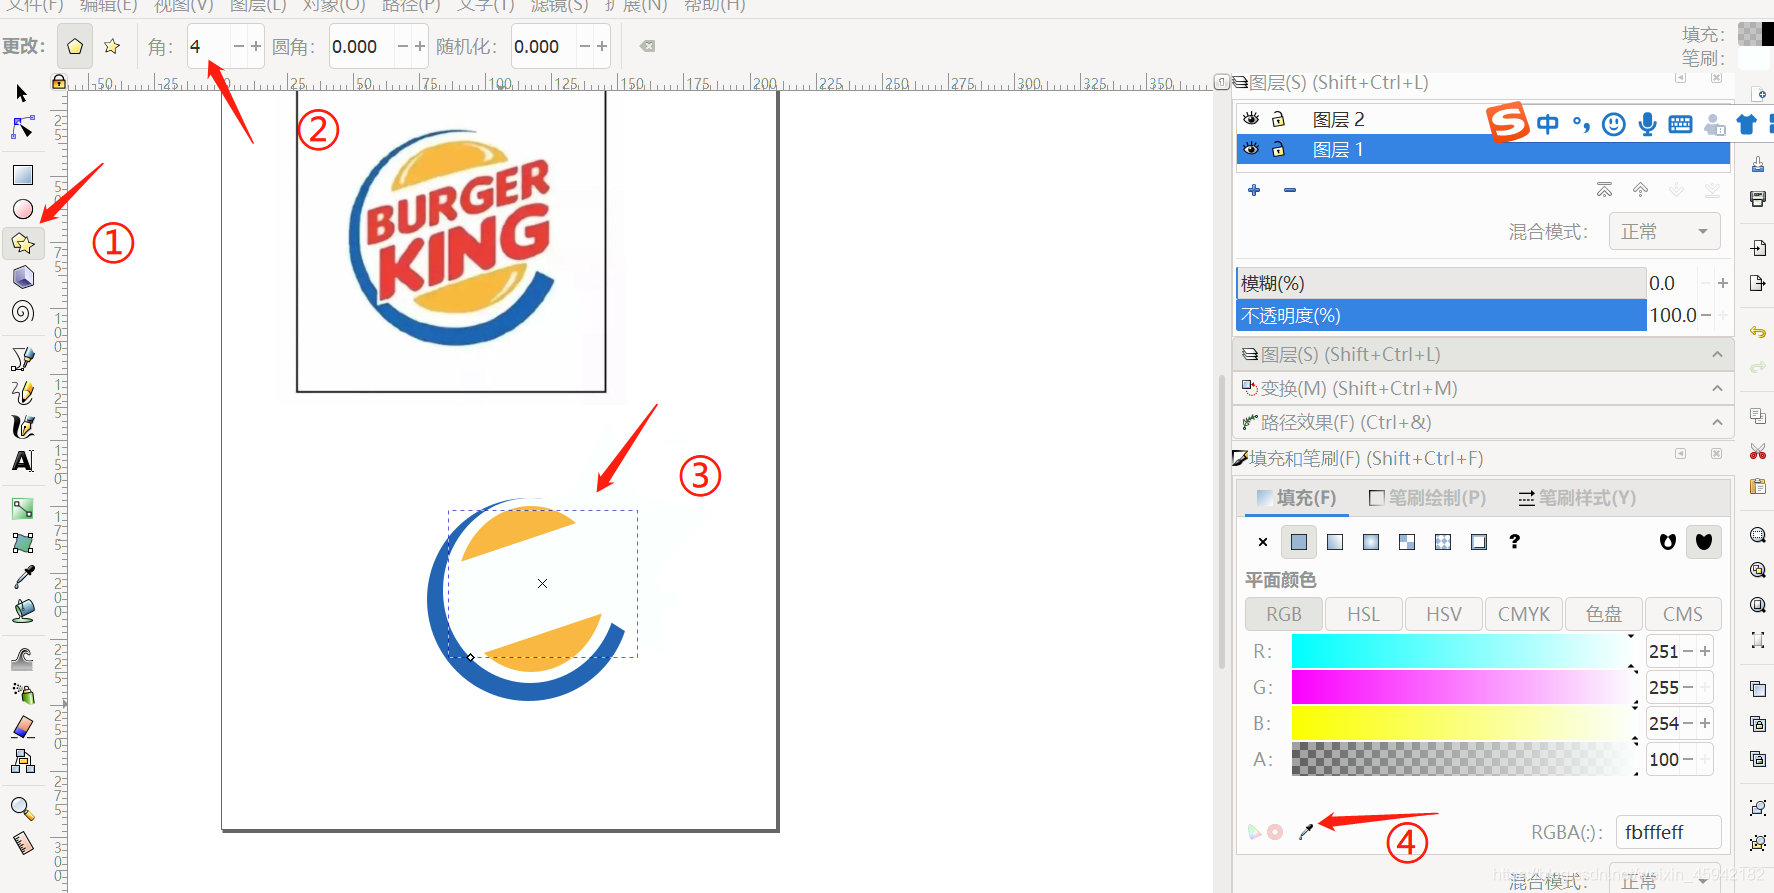Select the mesh gradient tool
The image size is (1774, 893).
22,543
